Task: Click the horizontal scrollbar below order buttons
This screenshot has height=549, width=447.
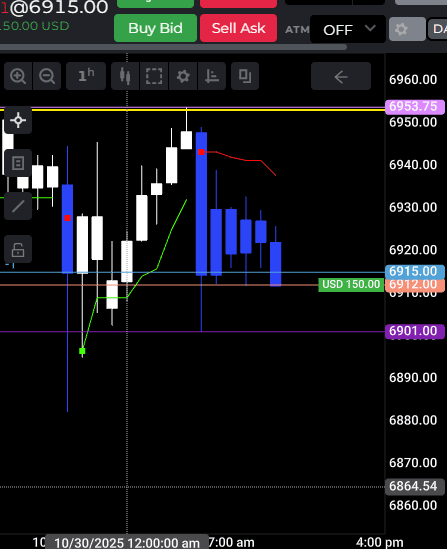Action: 173,47
